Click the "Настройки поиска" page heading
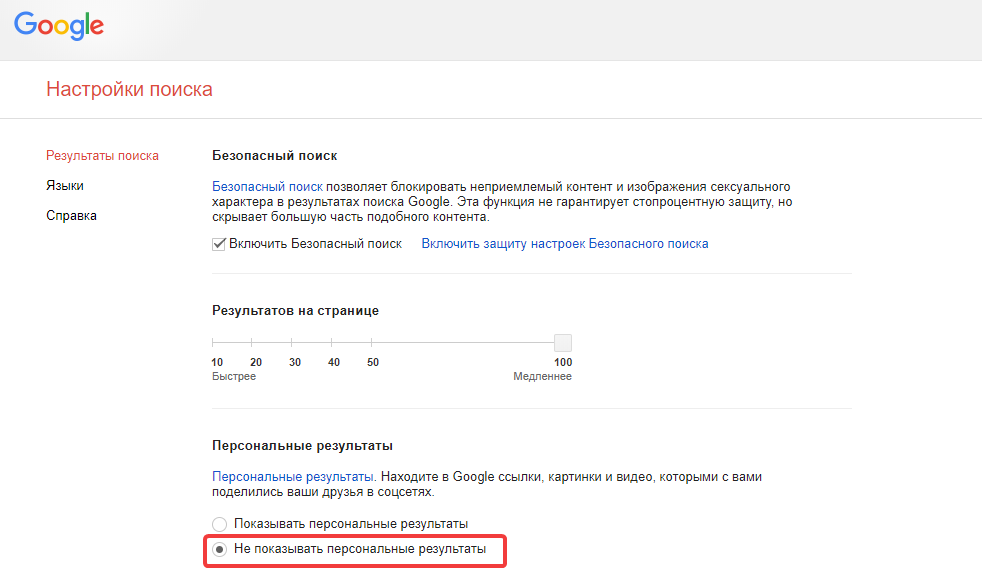The width and height of the screenshot is (982, 579). [128, 89]
